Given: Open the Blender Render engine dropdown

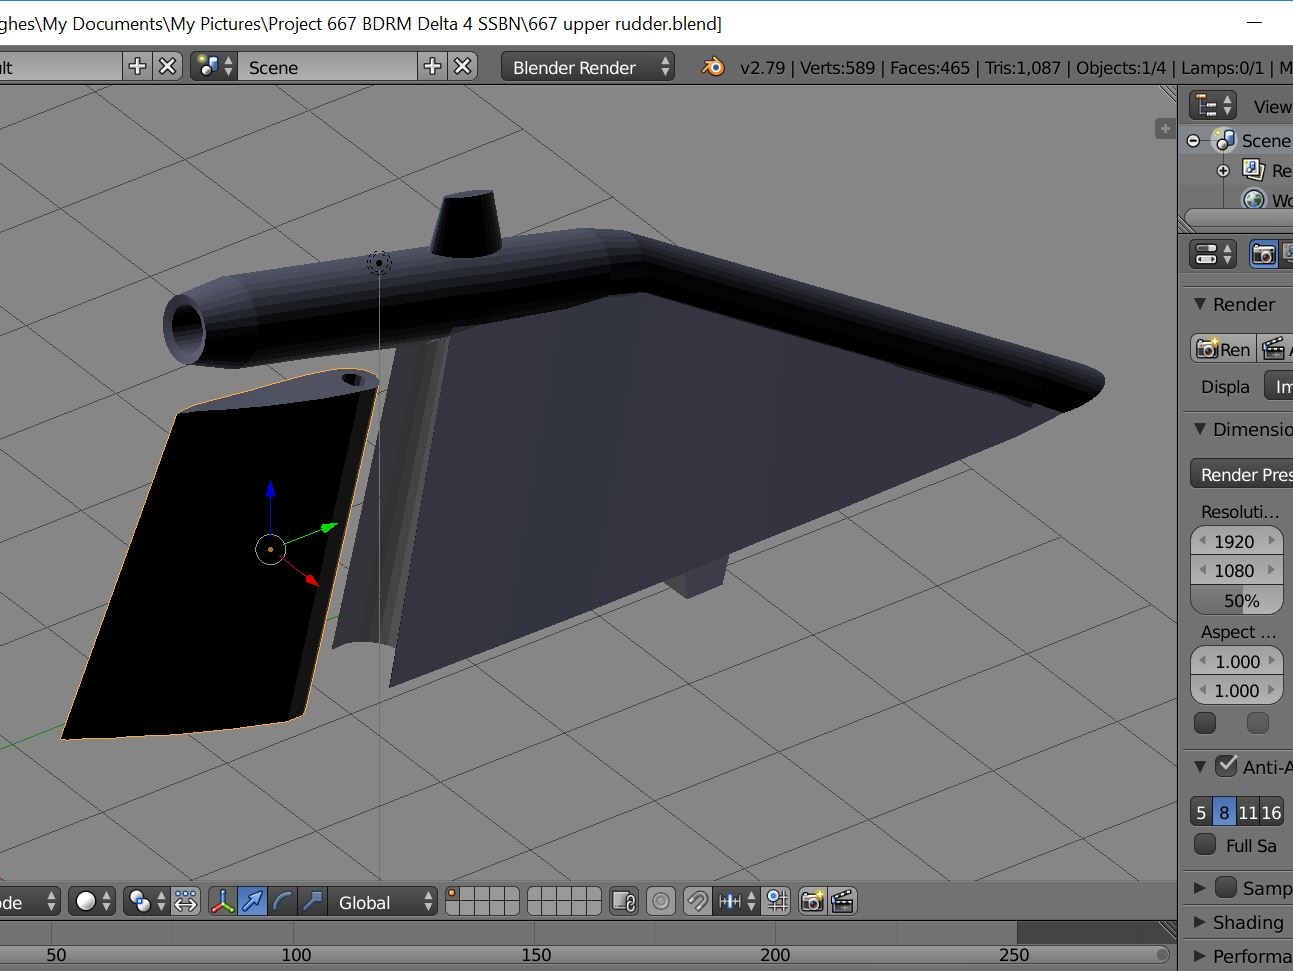Looking at the screenshot, I should 587,67.
